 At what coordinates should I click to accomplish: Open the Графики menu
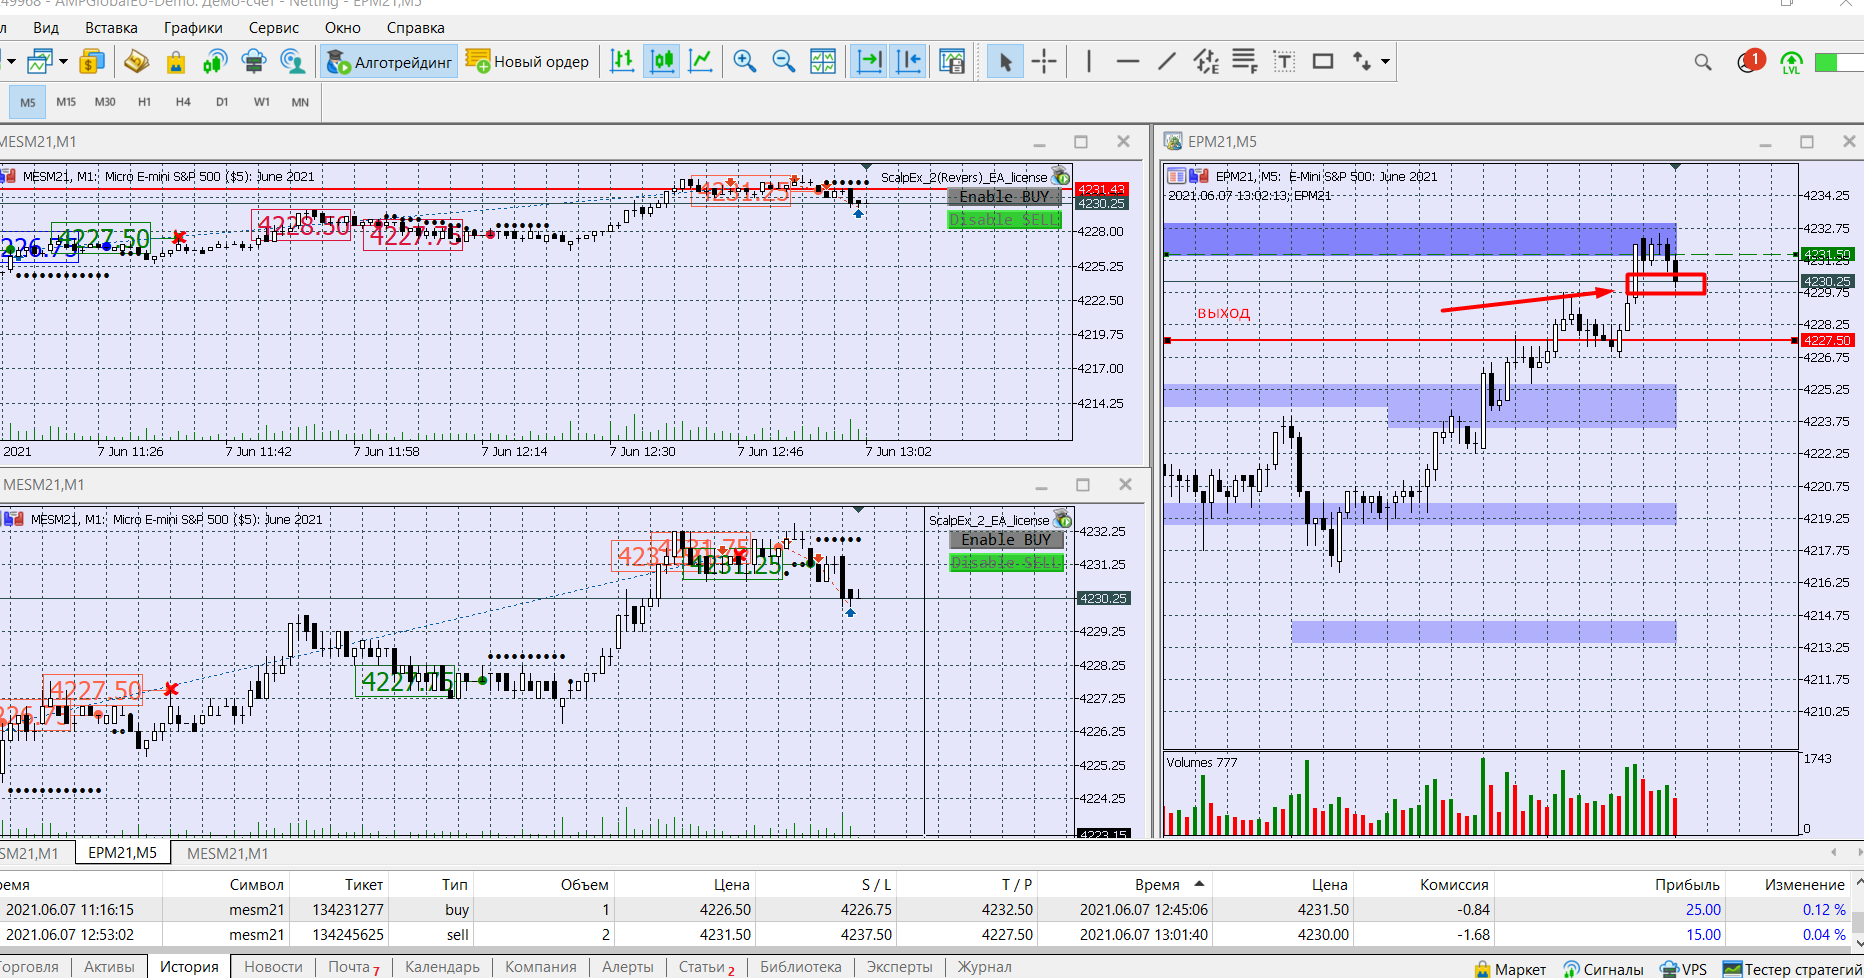(x=193, y=28)
